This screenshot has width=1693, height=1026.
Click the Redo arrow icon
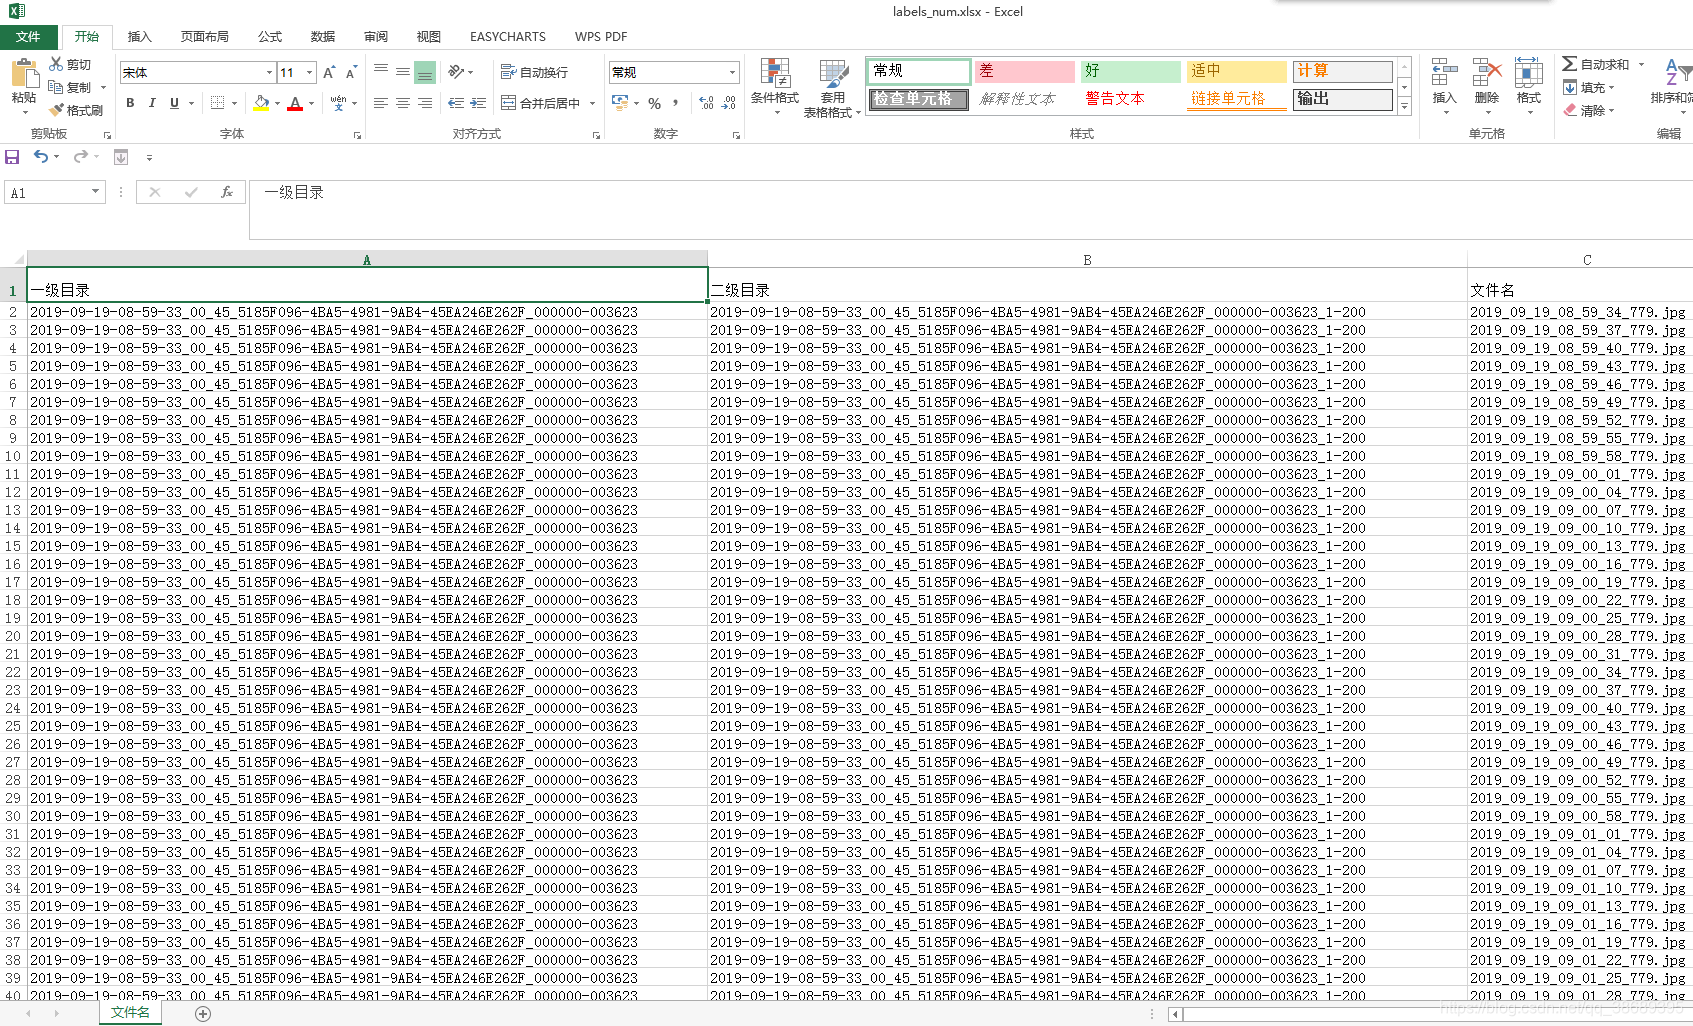point(80,157)
